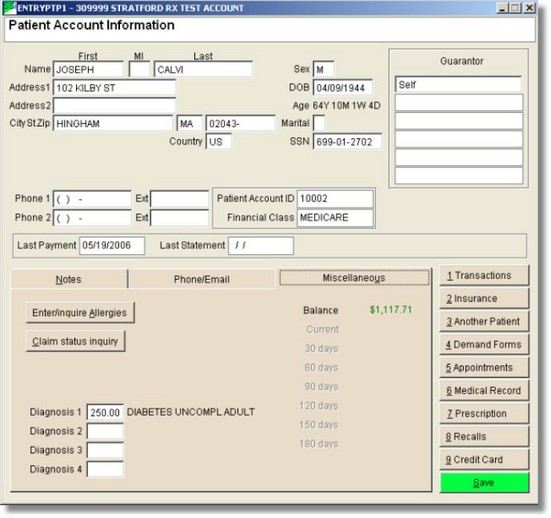Click the Diagnosis 1 code field
Image resolution: width=551 pixels, height=518 pixels.
pos(105,412)
